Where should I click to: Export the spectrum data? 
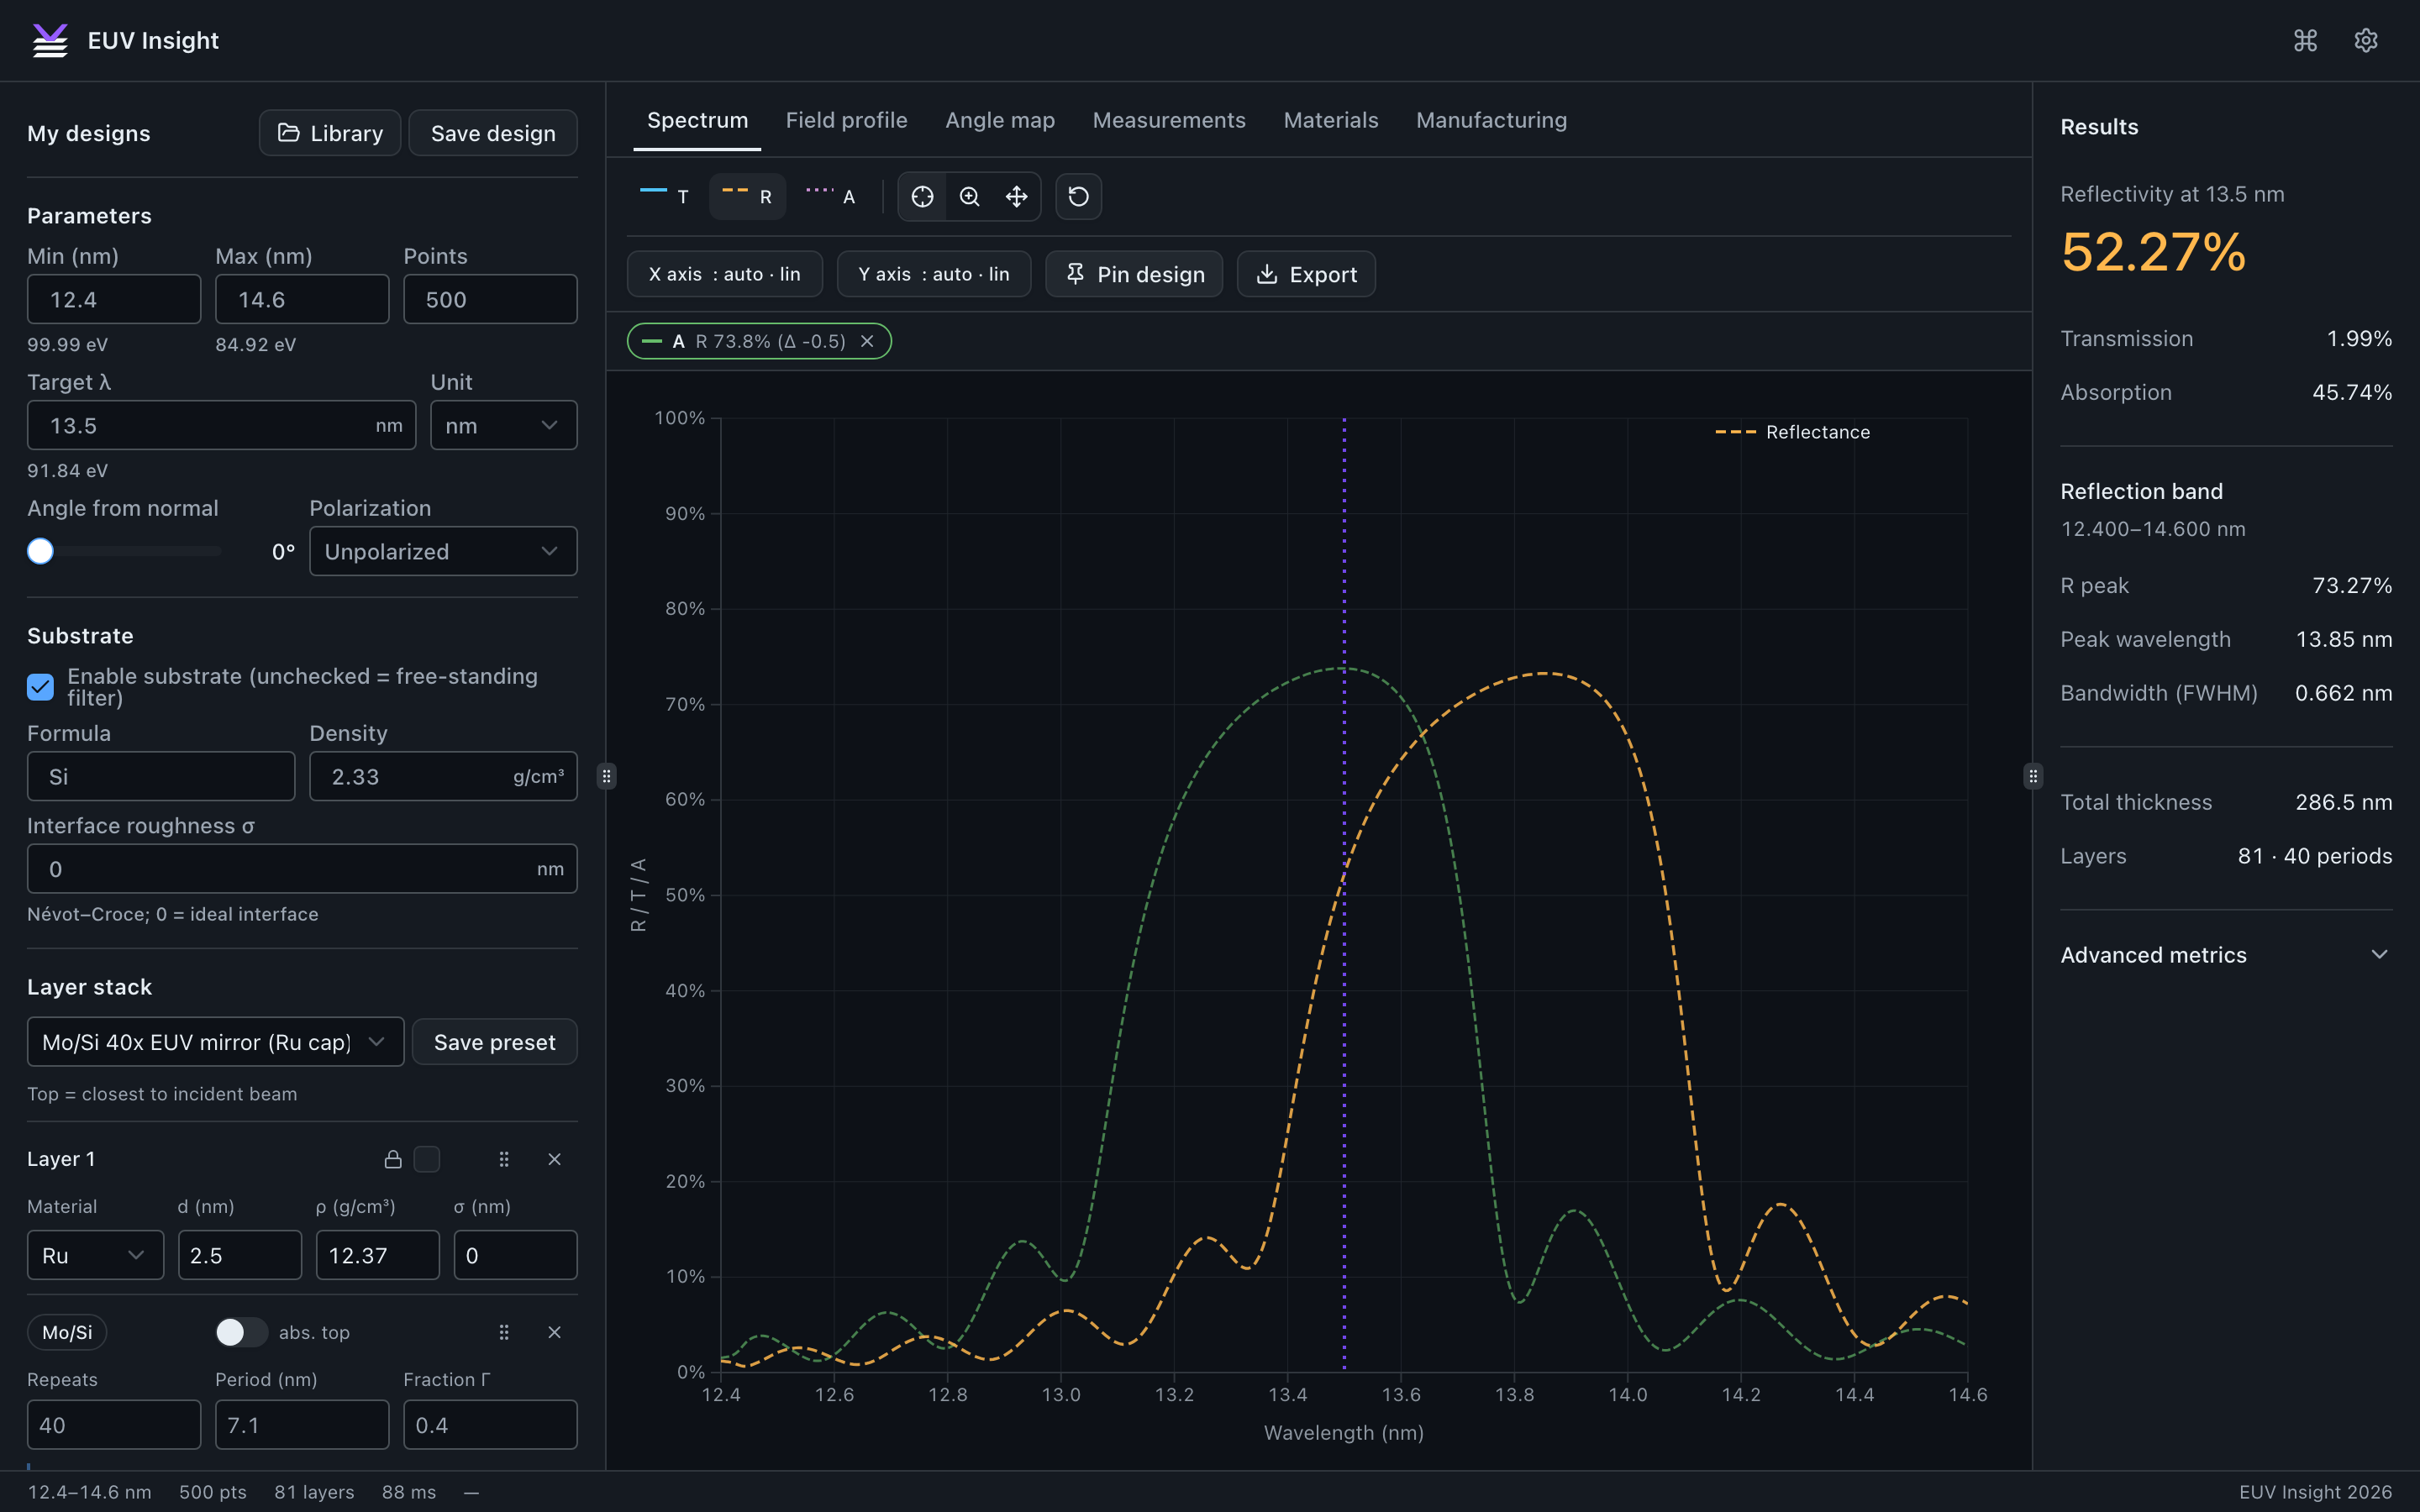pos(1306,274)
